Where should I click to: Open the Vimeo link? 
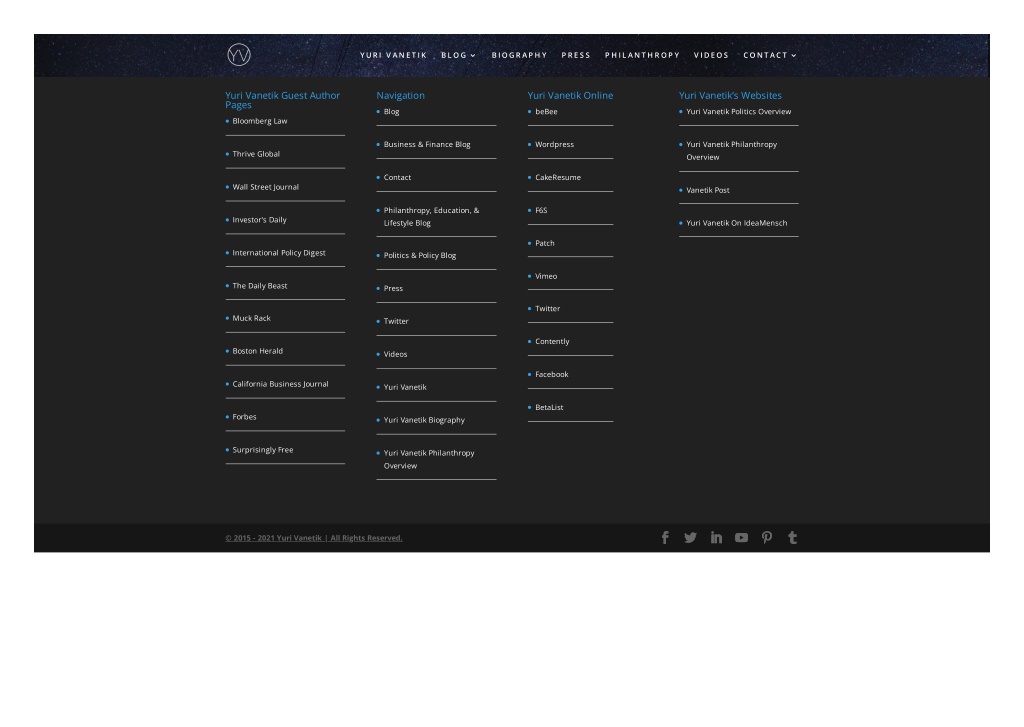click(546, 276)
